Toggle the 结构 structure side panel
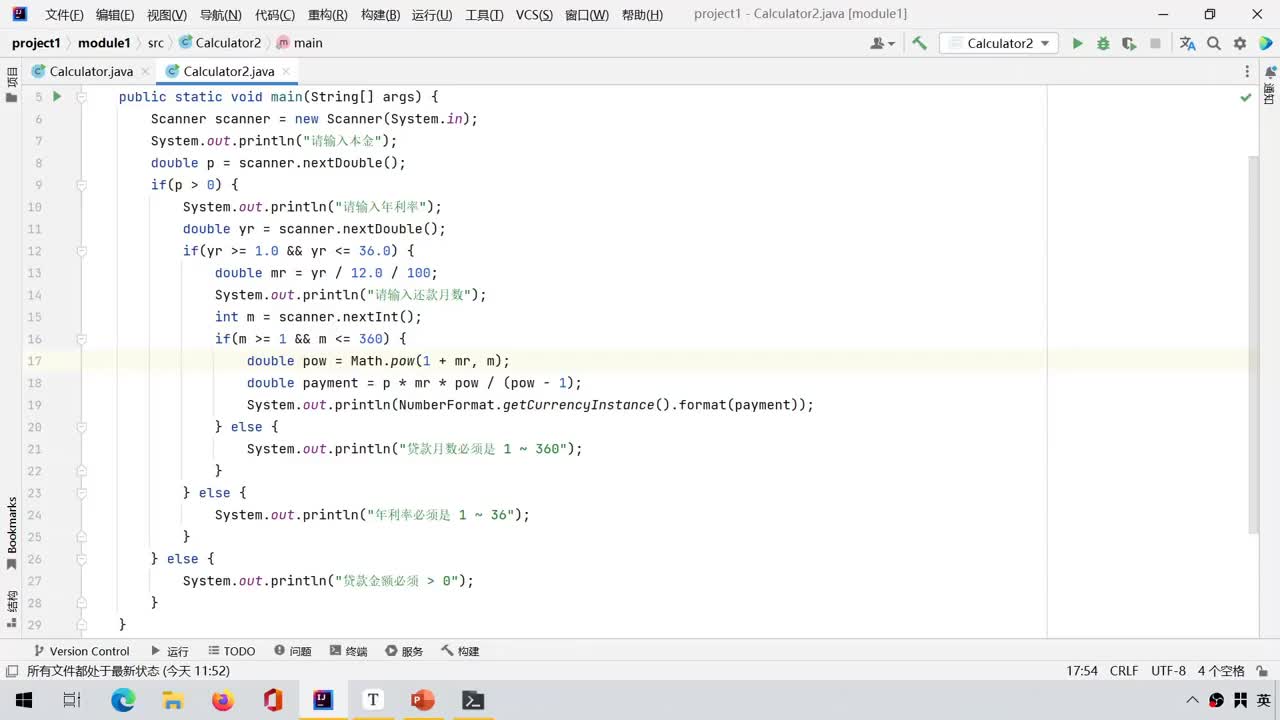Image resolution: width=1280 pixels, height=720 pixels. click(12, 609)
